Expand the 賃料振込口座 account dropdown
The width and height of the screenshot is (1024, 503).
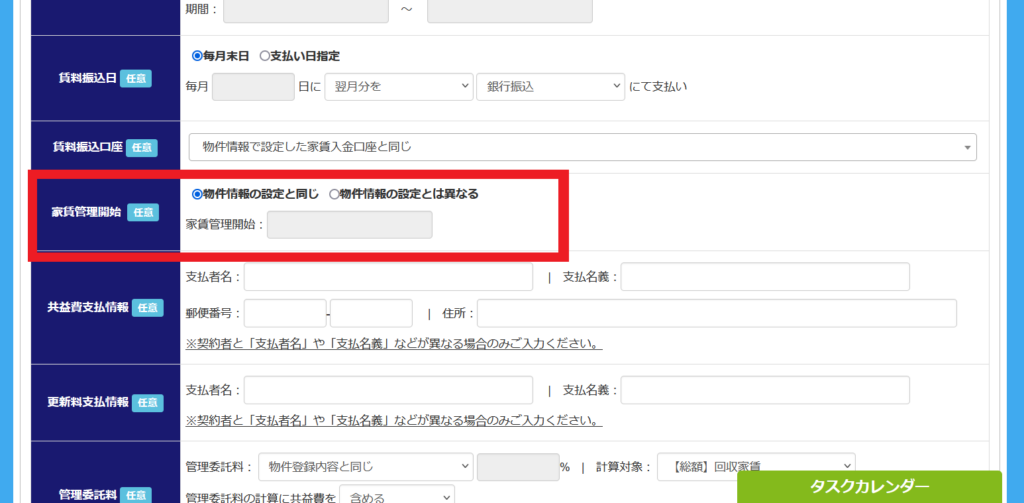pos(583,147)
